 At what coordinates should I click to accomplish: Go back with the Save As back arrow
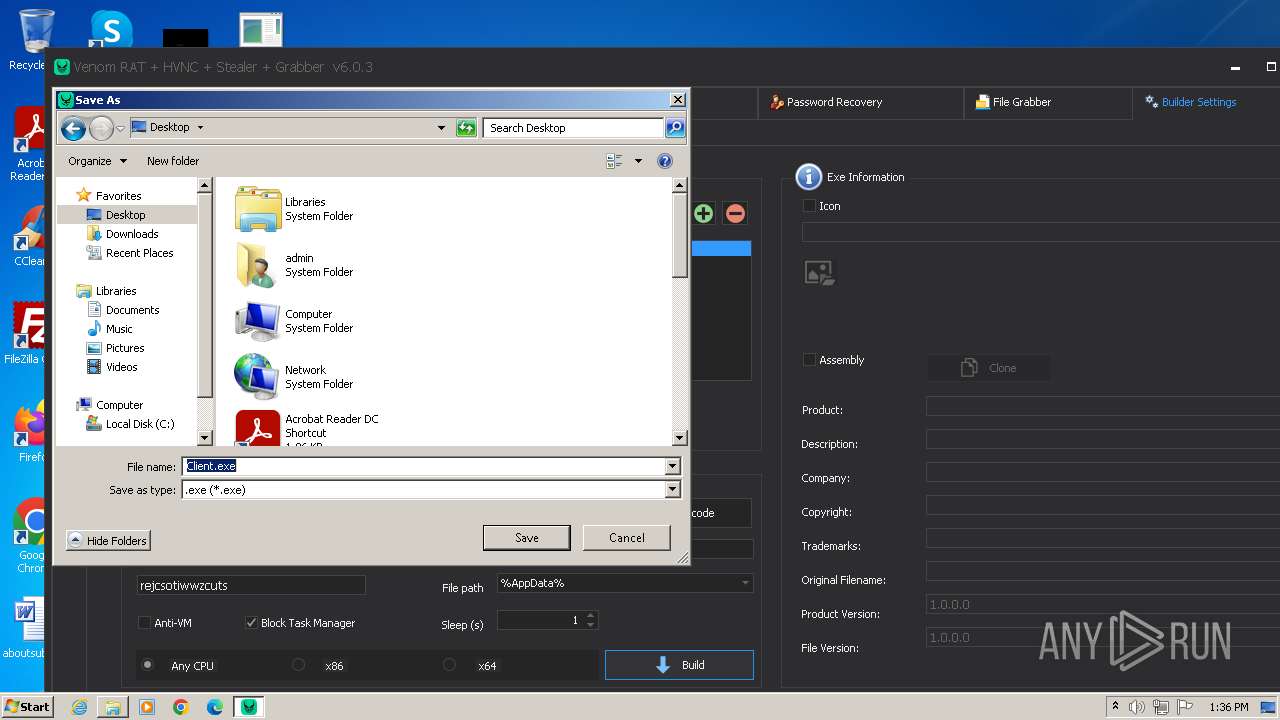73,128
